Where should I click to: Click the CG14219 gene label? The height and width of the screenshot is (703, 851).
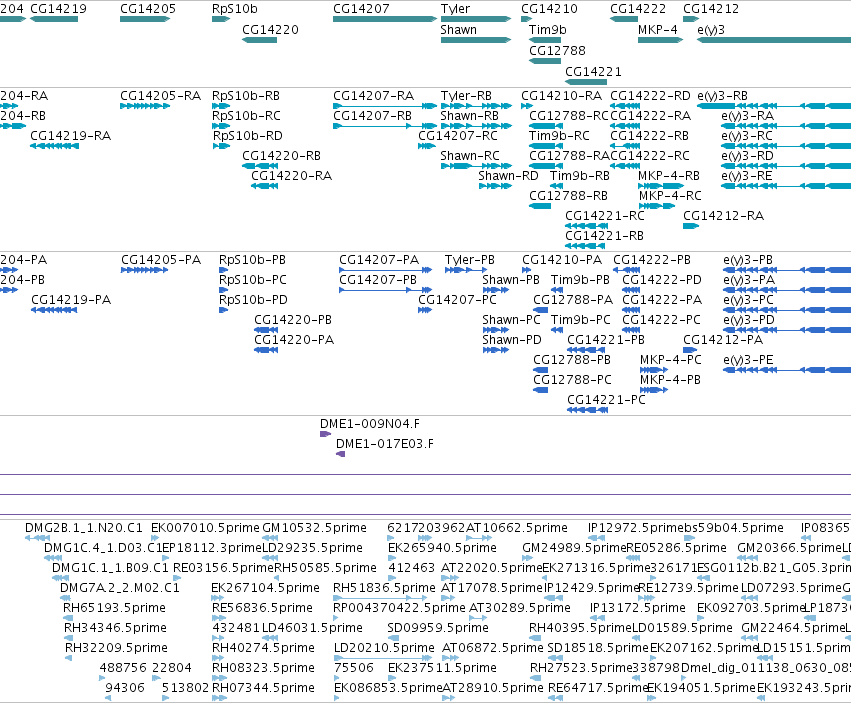click(x=58, y=9)
